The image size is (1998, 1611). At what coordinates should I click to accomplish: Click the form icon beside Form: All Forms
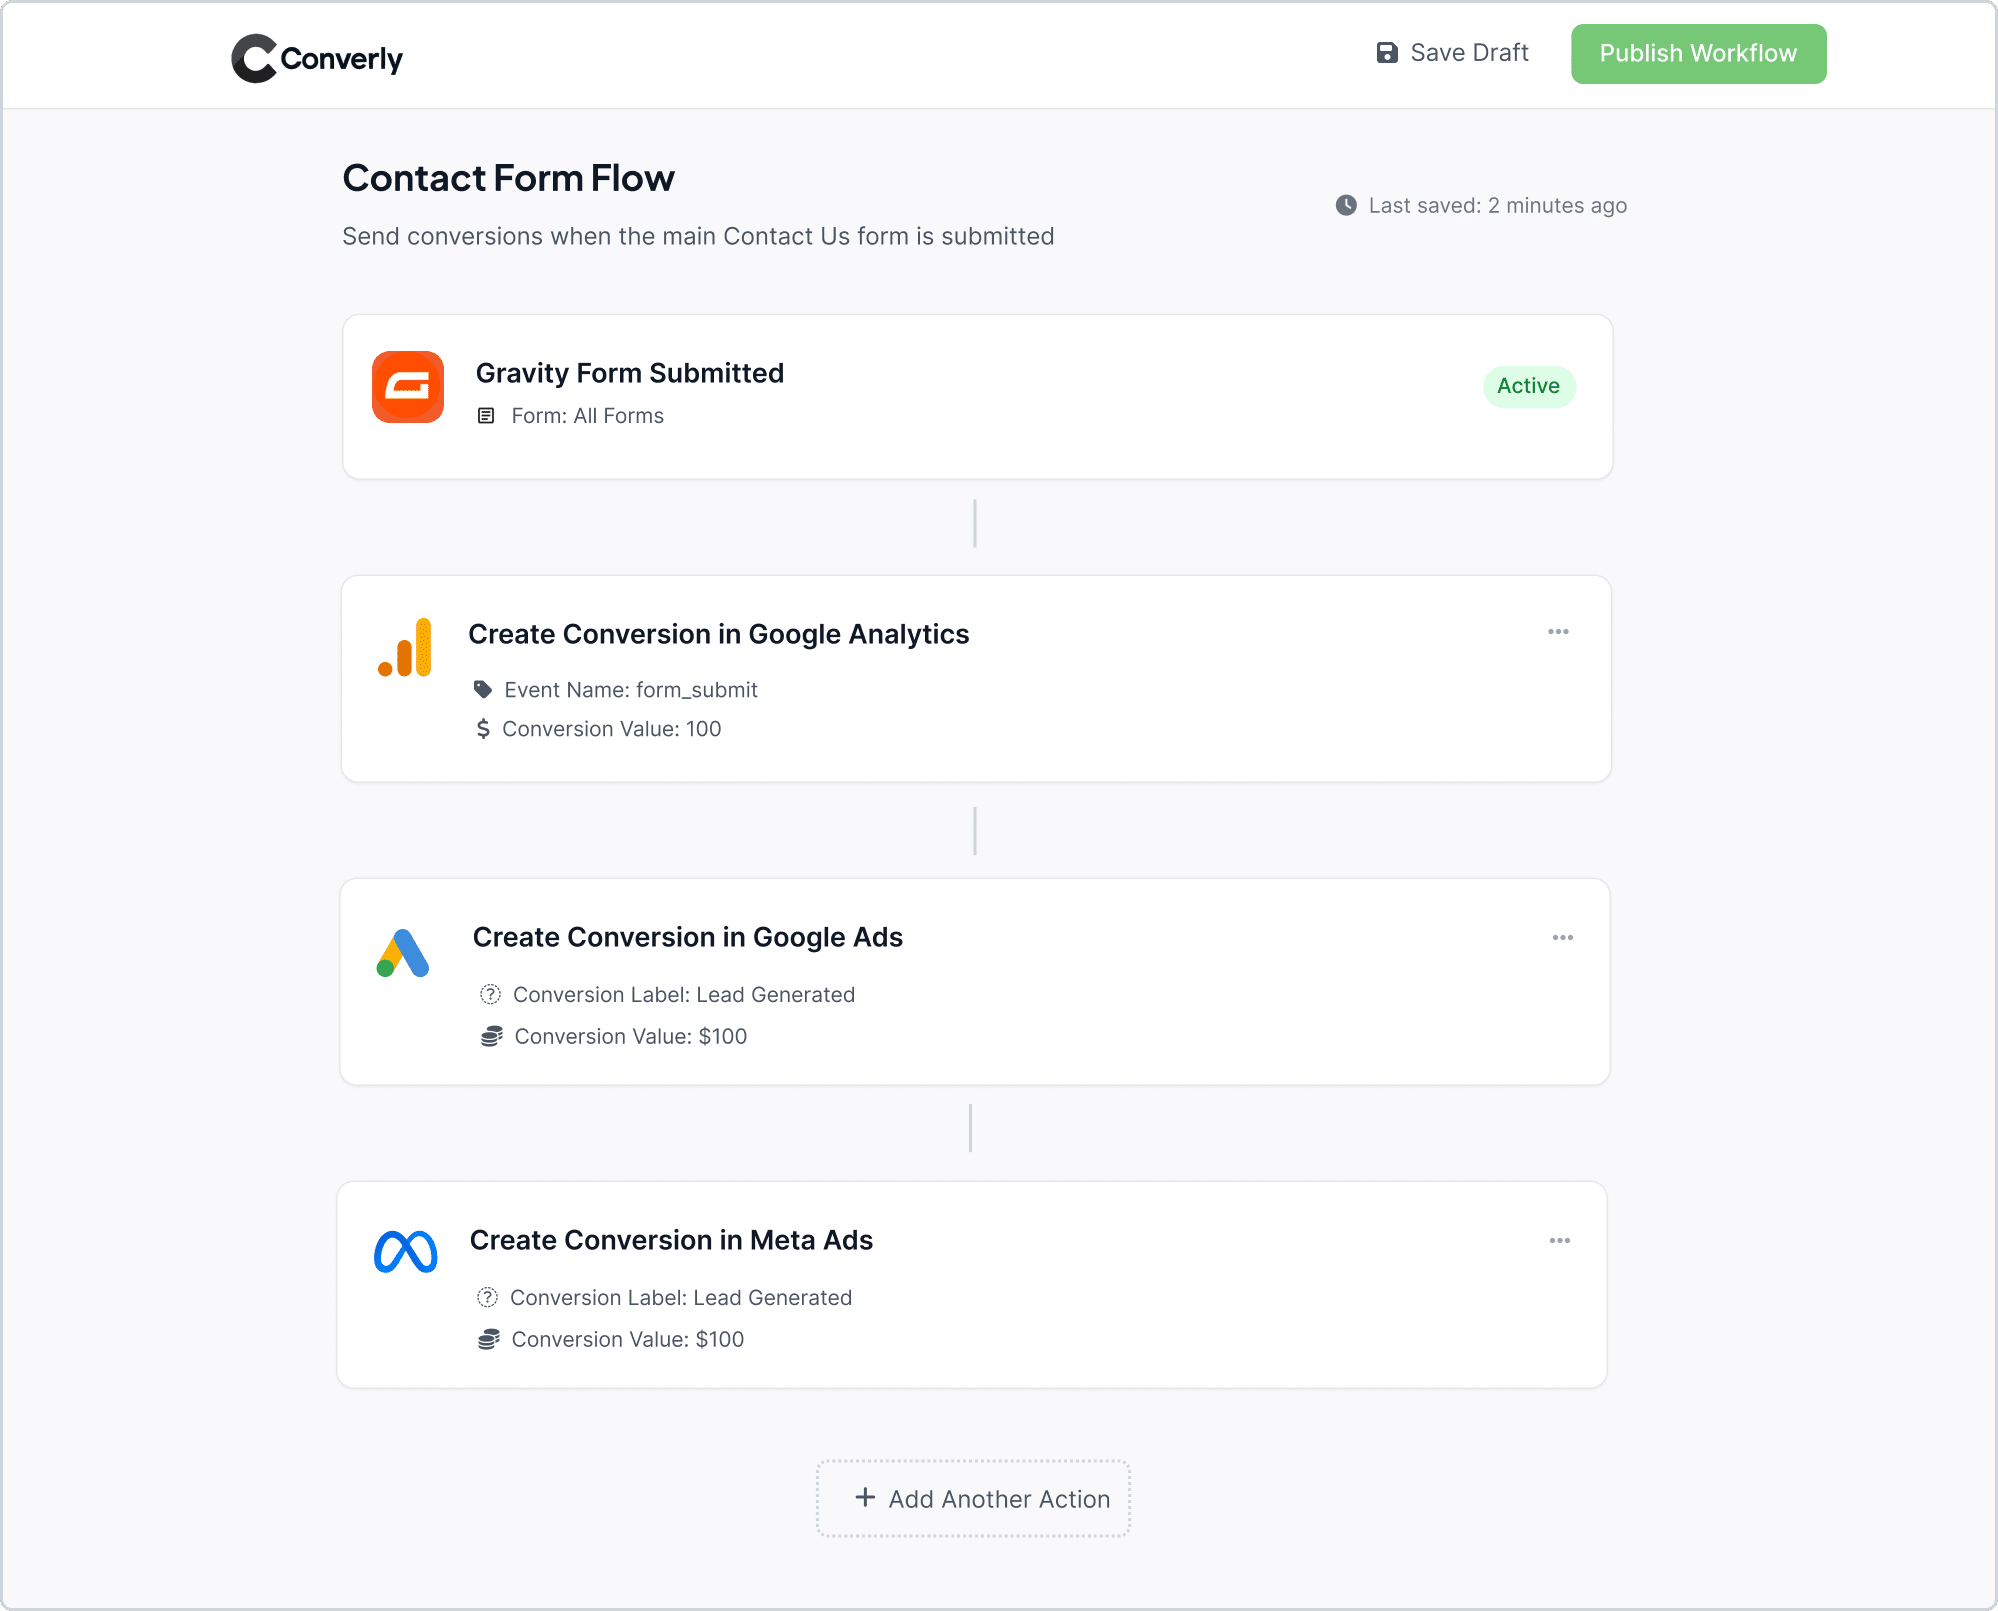(x=486, y=416)
